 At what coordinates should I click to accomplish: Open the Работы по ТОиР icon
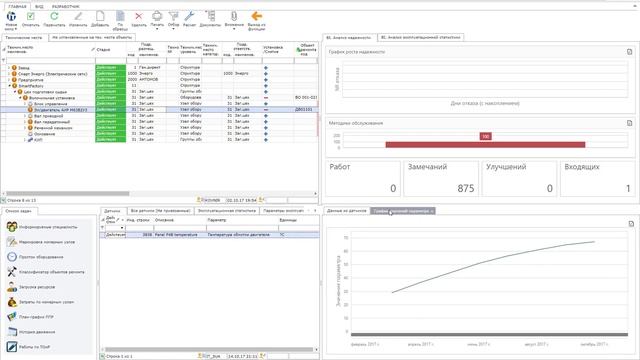coord(12,347)
